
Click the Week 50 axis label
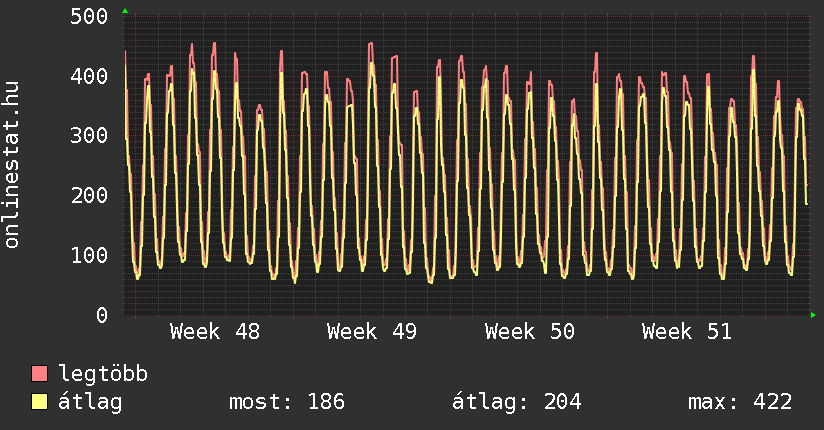tap(529, 332)
